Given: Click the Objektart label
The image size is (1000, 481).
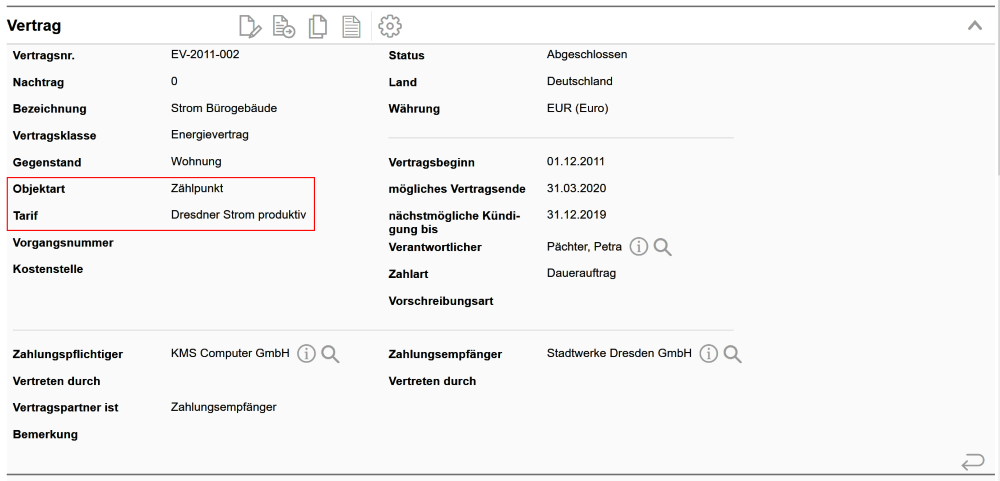Looking at the screenshot, I should [x=39, y=189].
